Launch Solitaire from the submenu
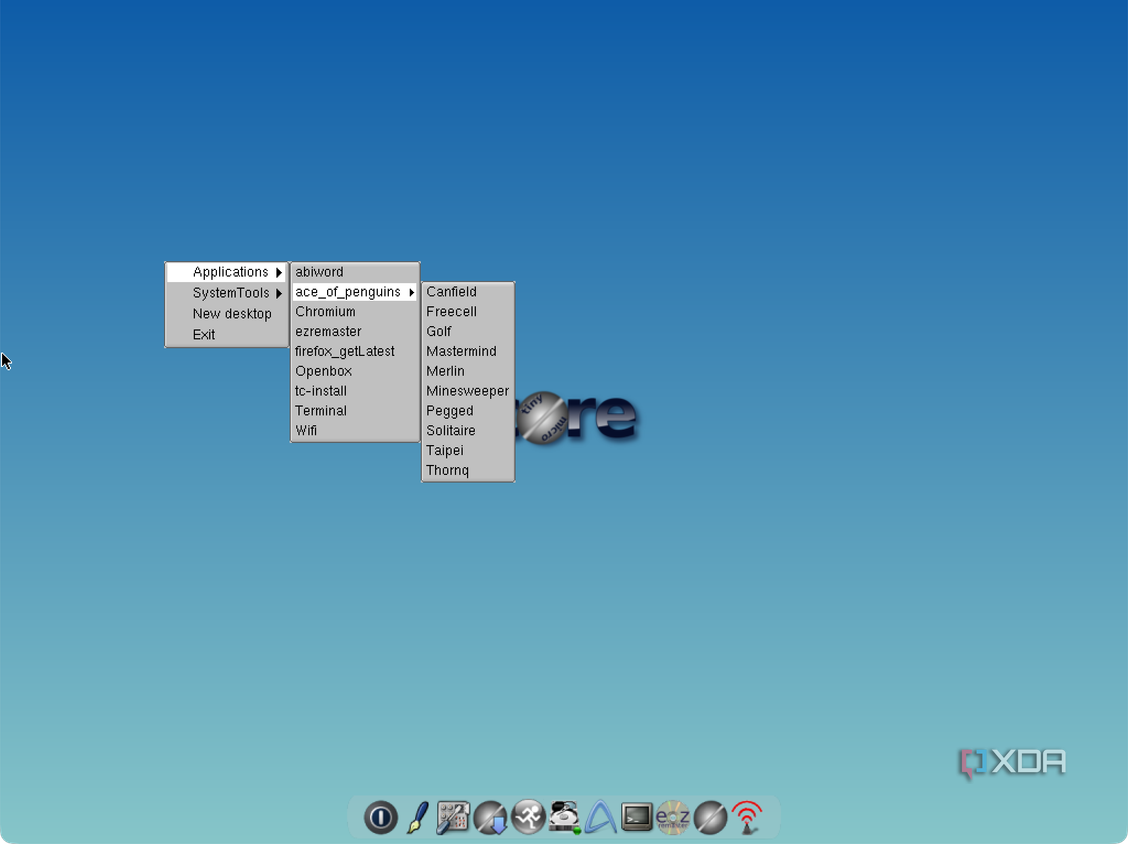The height and width of the screenshot is (844, 1128). pyautogui.click(x=468, y=430)
